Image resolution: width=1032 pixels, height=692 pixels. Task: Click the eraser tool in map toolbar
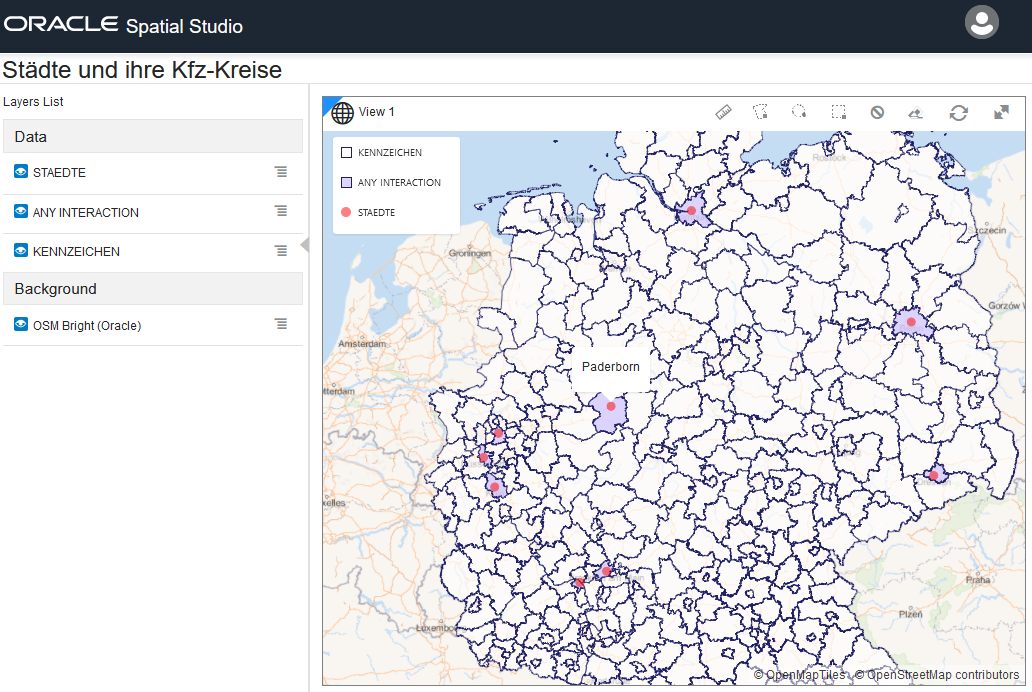(916, 113)
